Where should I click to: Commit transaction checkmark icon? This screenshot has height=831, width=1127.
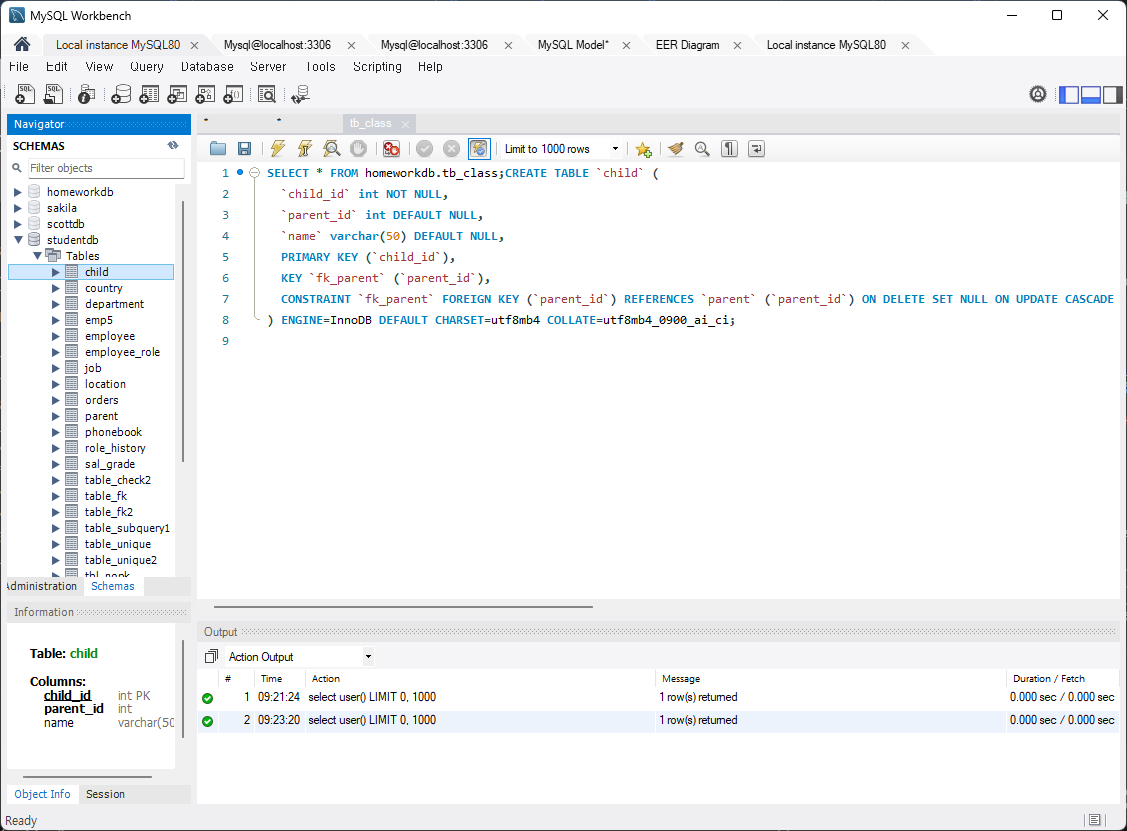click(x=425, y=149)
